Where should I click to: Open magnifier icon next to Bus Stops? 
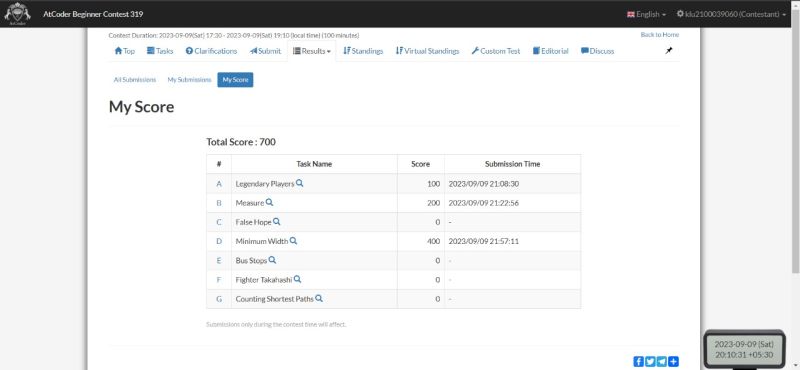click(272, 260)
